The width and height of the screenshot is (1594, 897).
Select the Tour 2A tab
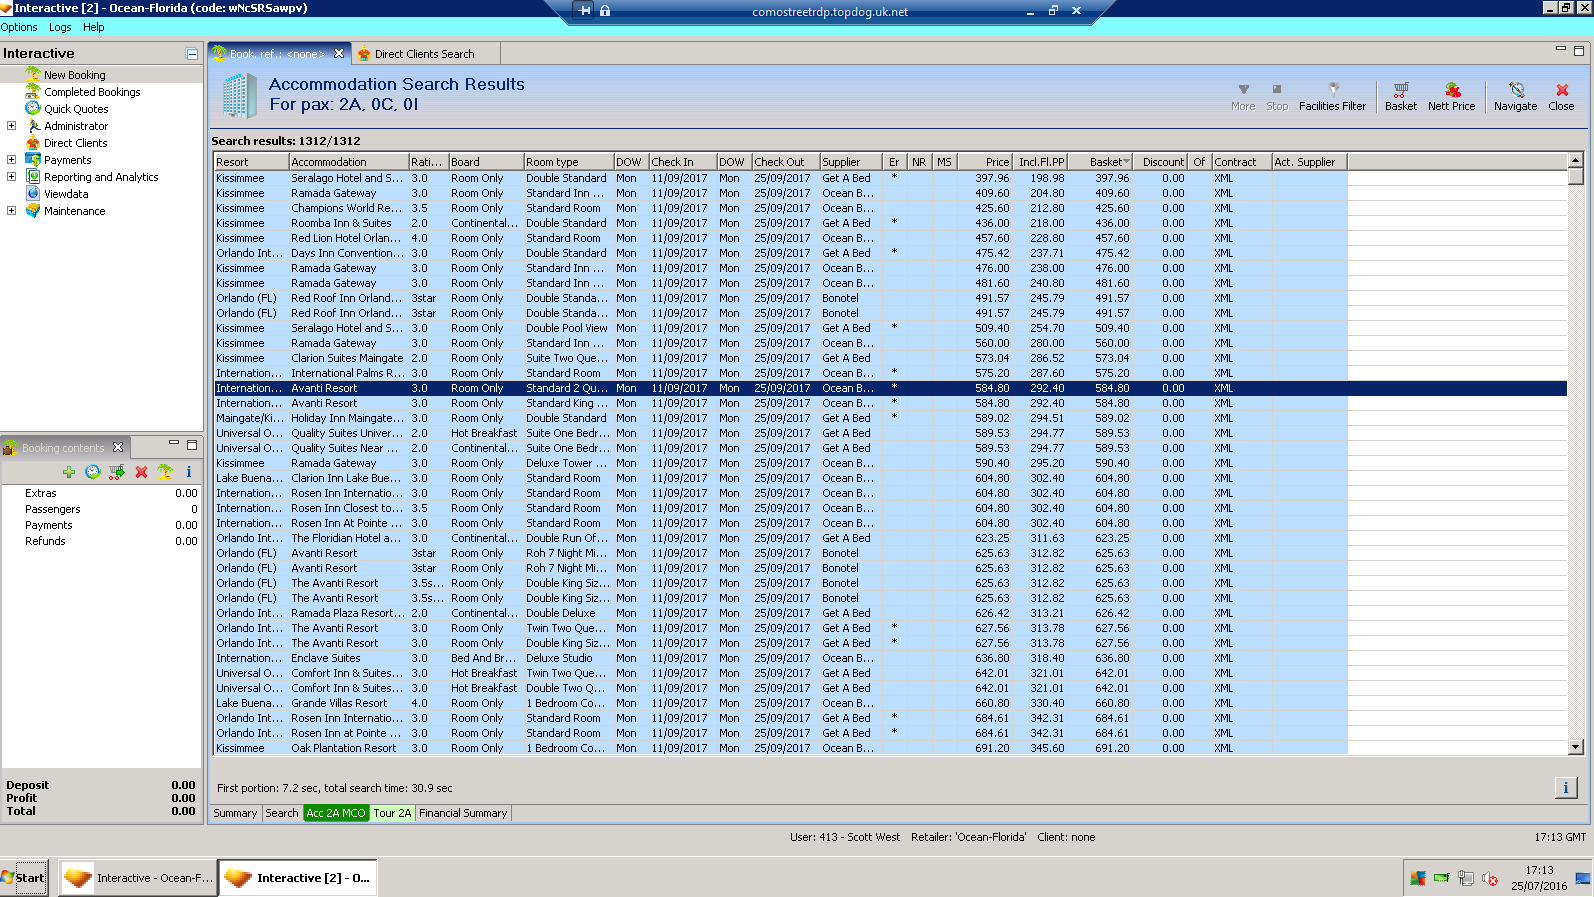392,813
